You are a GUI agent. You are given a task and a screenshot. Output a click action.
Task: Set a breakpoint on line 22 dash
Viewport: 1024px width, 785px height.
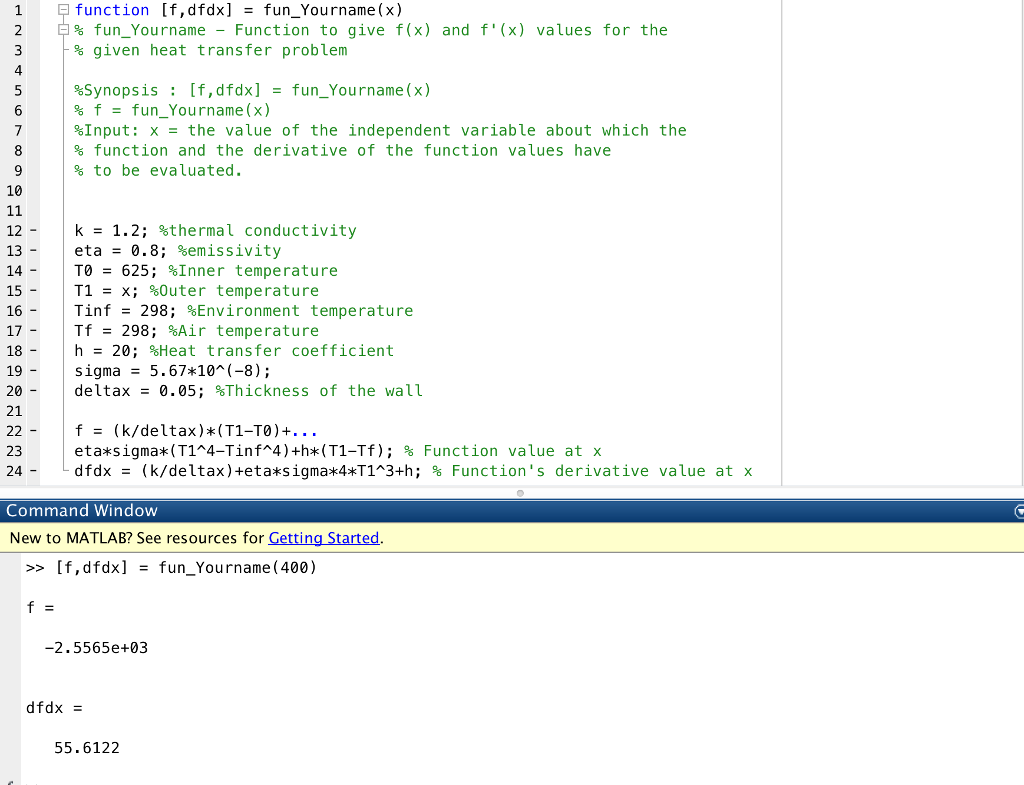[x=33, y=431]
